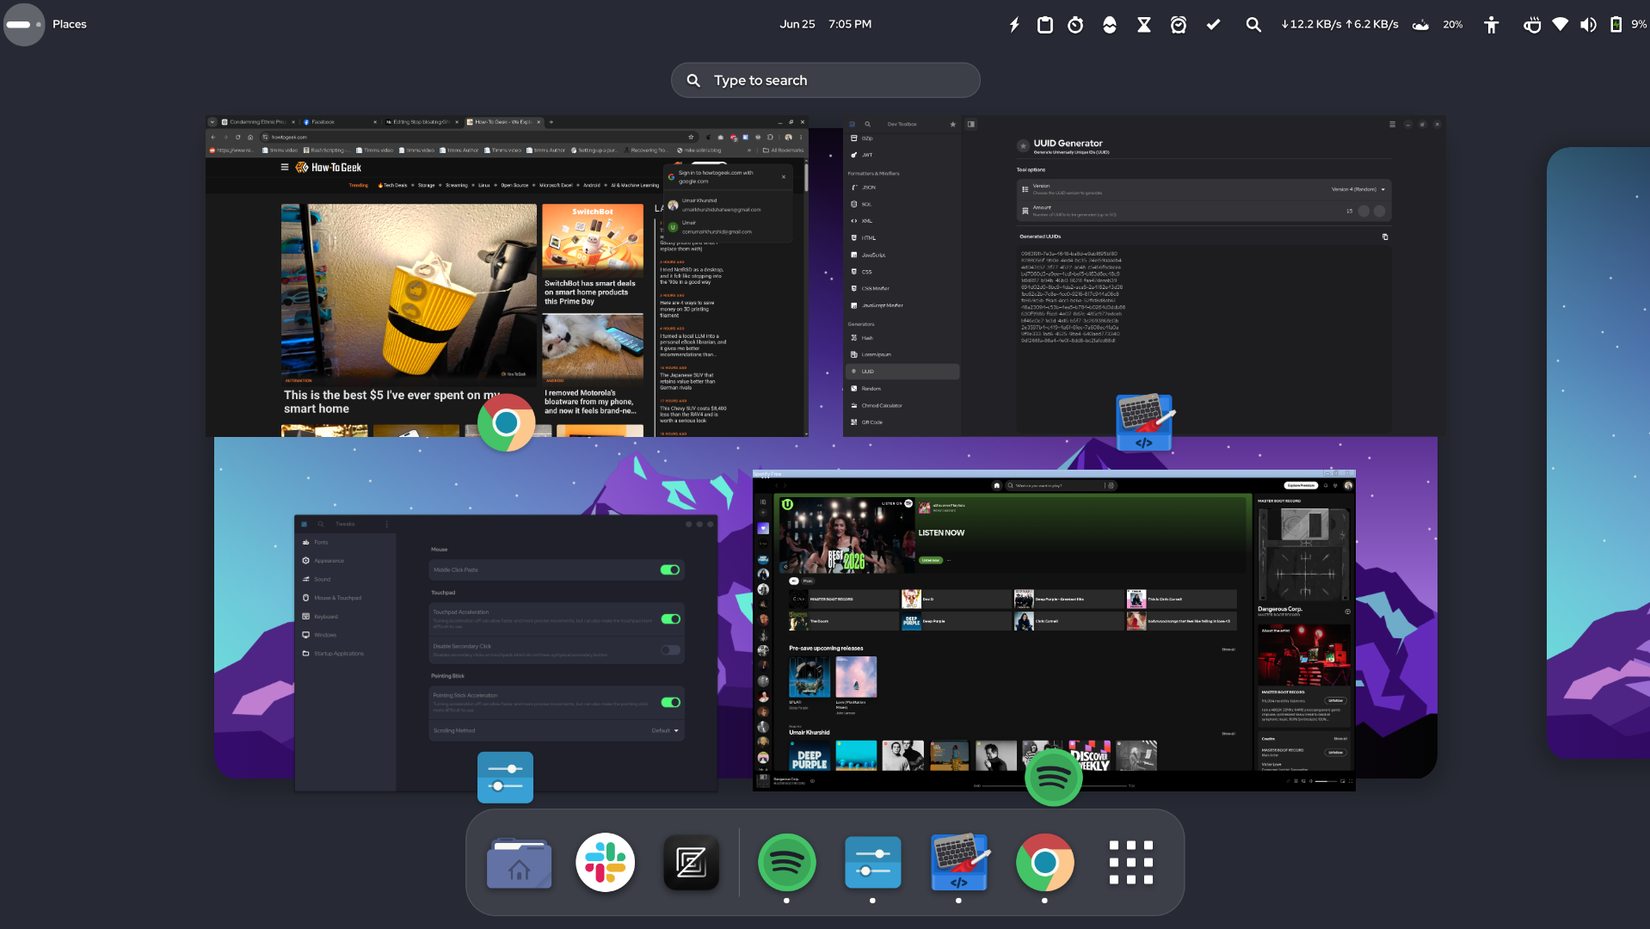
Task: Select Lorem Ipsum in Dev Toolbox sidebar
Action: click(x=903, y=355)
